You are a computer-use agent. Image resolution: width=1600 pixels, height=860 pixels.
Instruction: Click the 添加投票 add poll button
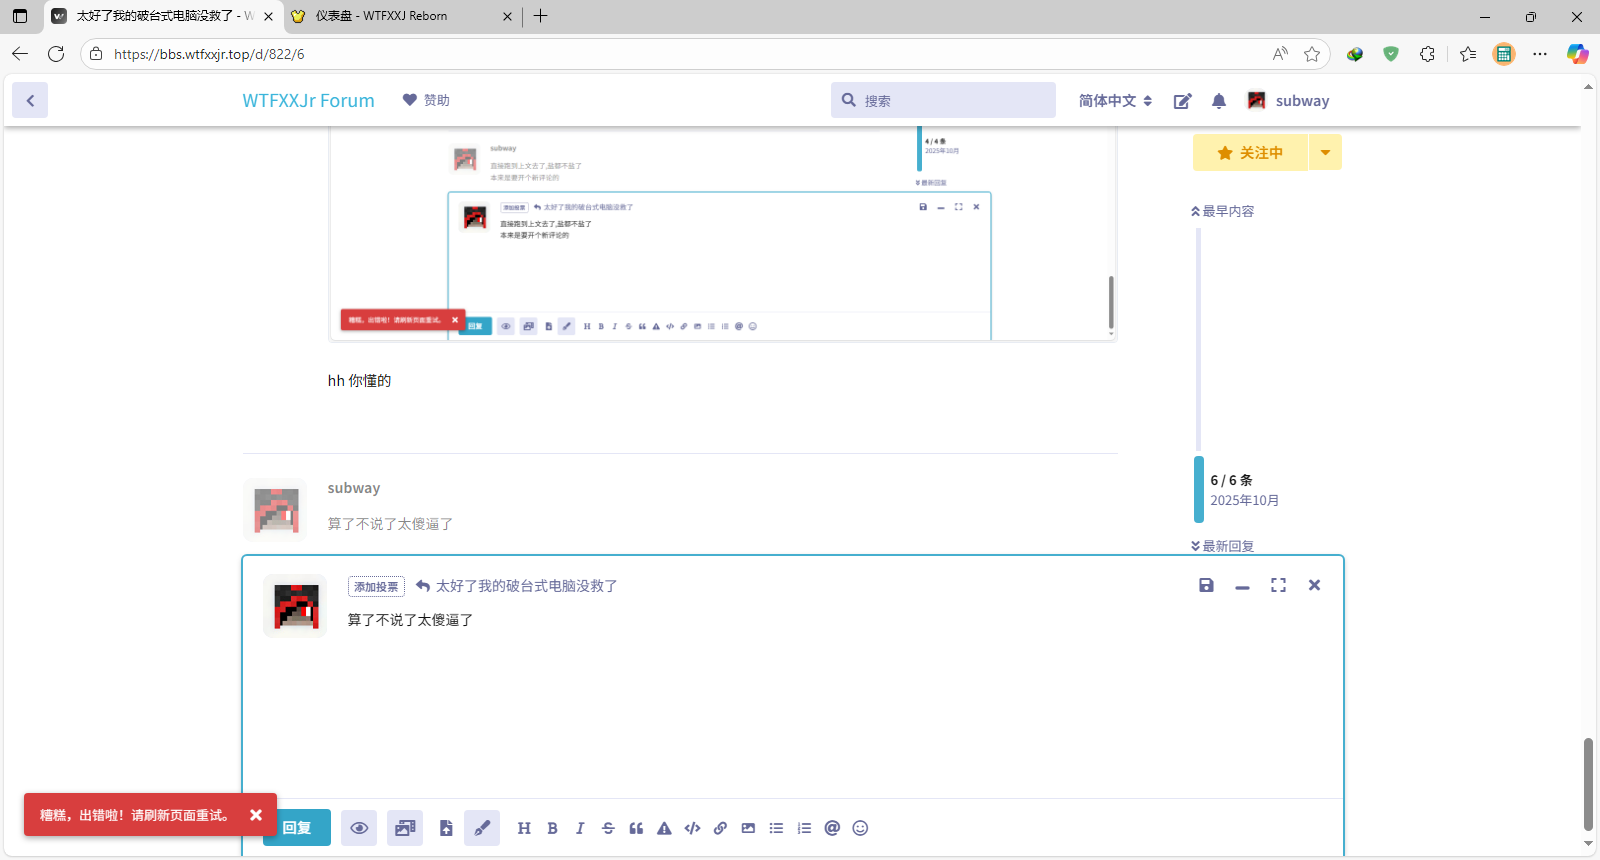coord(376,587)
